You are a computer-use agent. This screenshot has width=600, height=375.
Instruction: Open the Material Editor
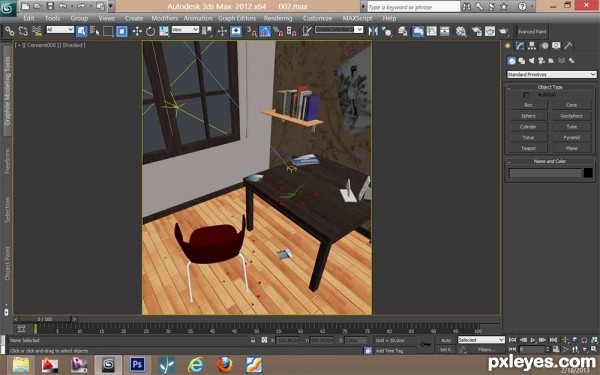[461, 31]
